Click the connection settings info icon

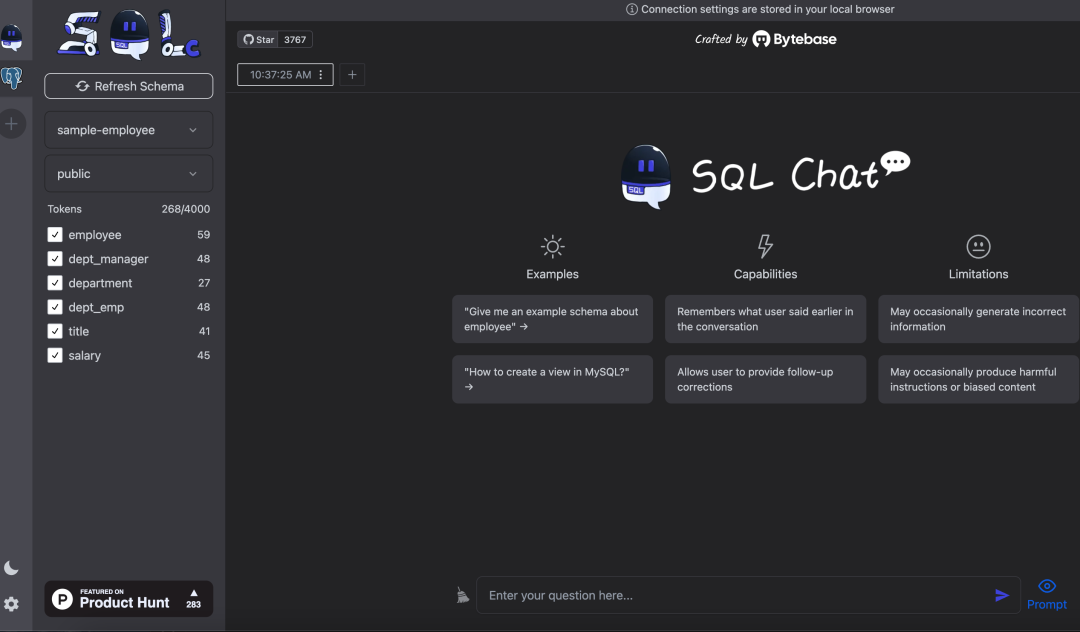coord(632,9)
